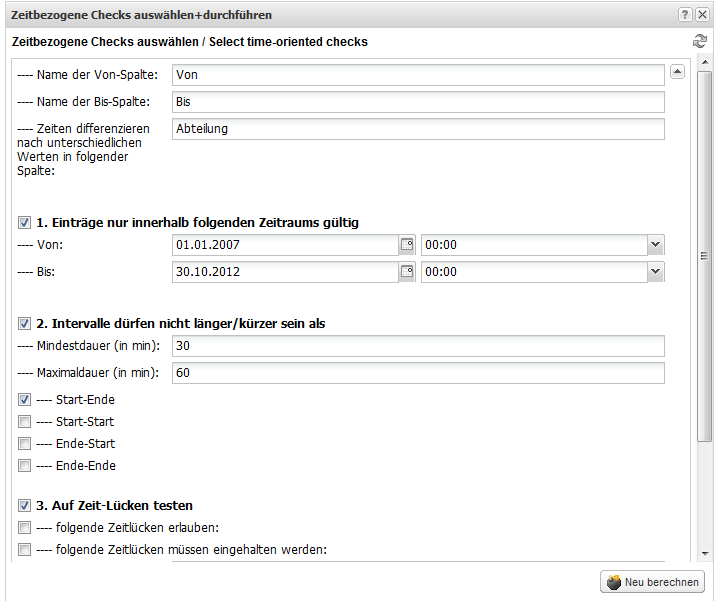Click the vertical scrollbar thumb
Screen dimensions: 715x601
pyautogui.click(x=705, y=256)
